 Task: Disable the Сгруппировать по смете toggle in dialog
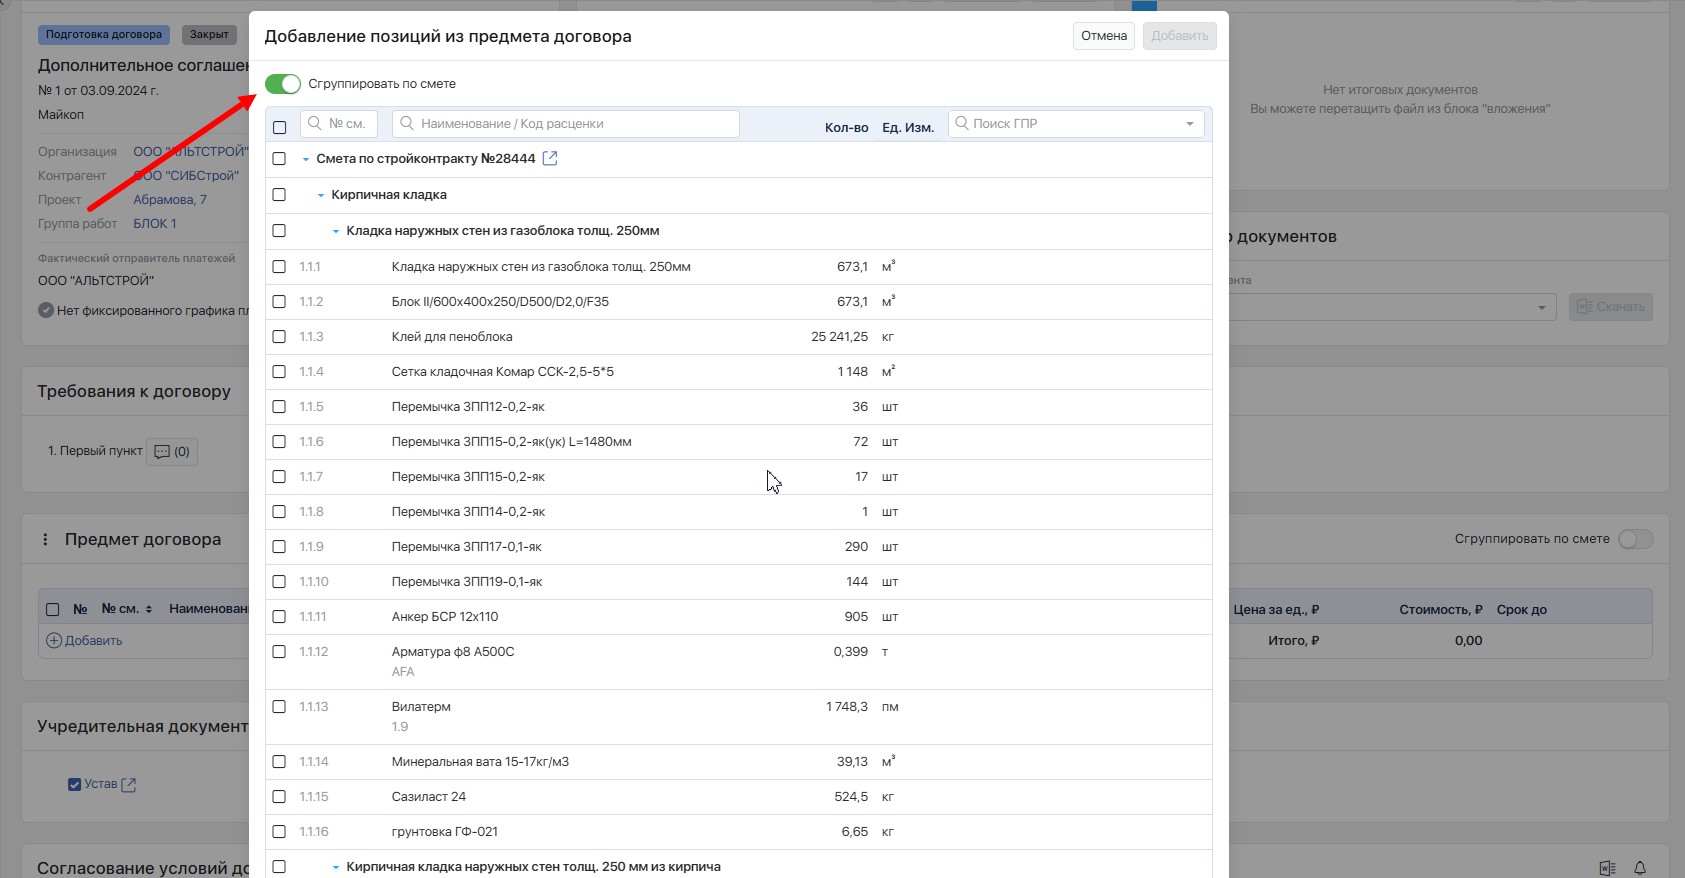click(x=283, y=84)
